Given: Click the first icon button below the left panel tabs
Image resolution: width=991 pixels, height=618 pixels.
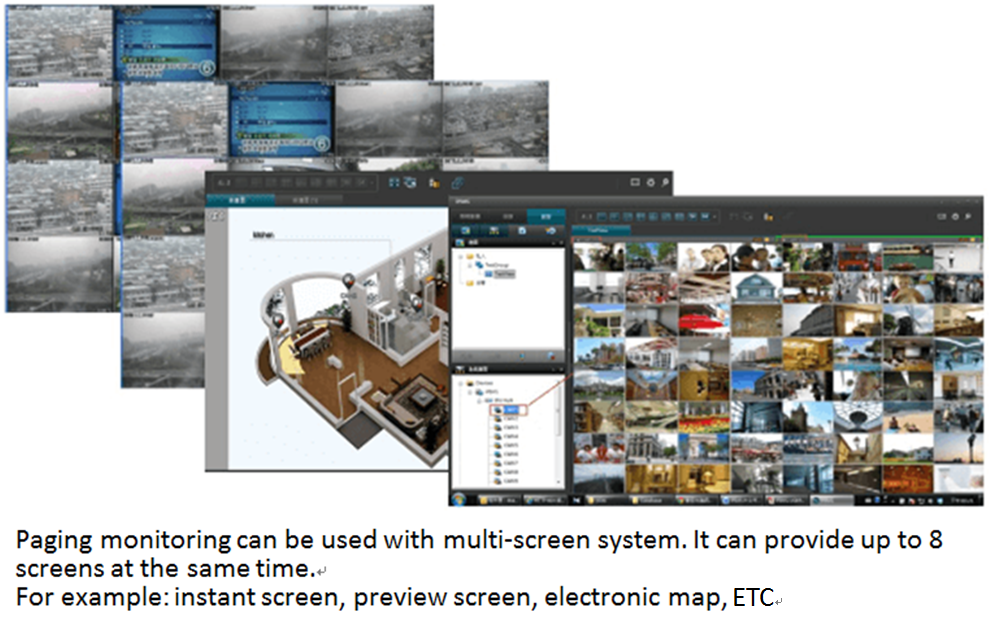Looking at the screenshot, I should point(466,231).
